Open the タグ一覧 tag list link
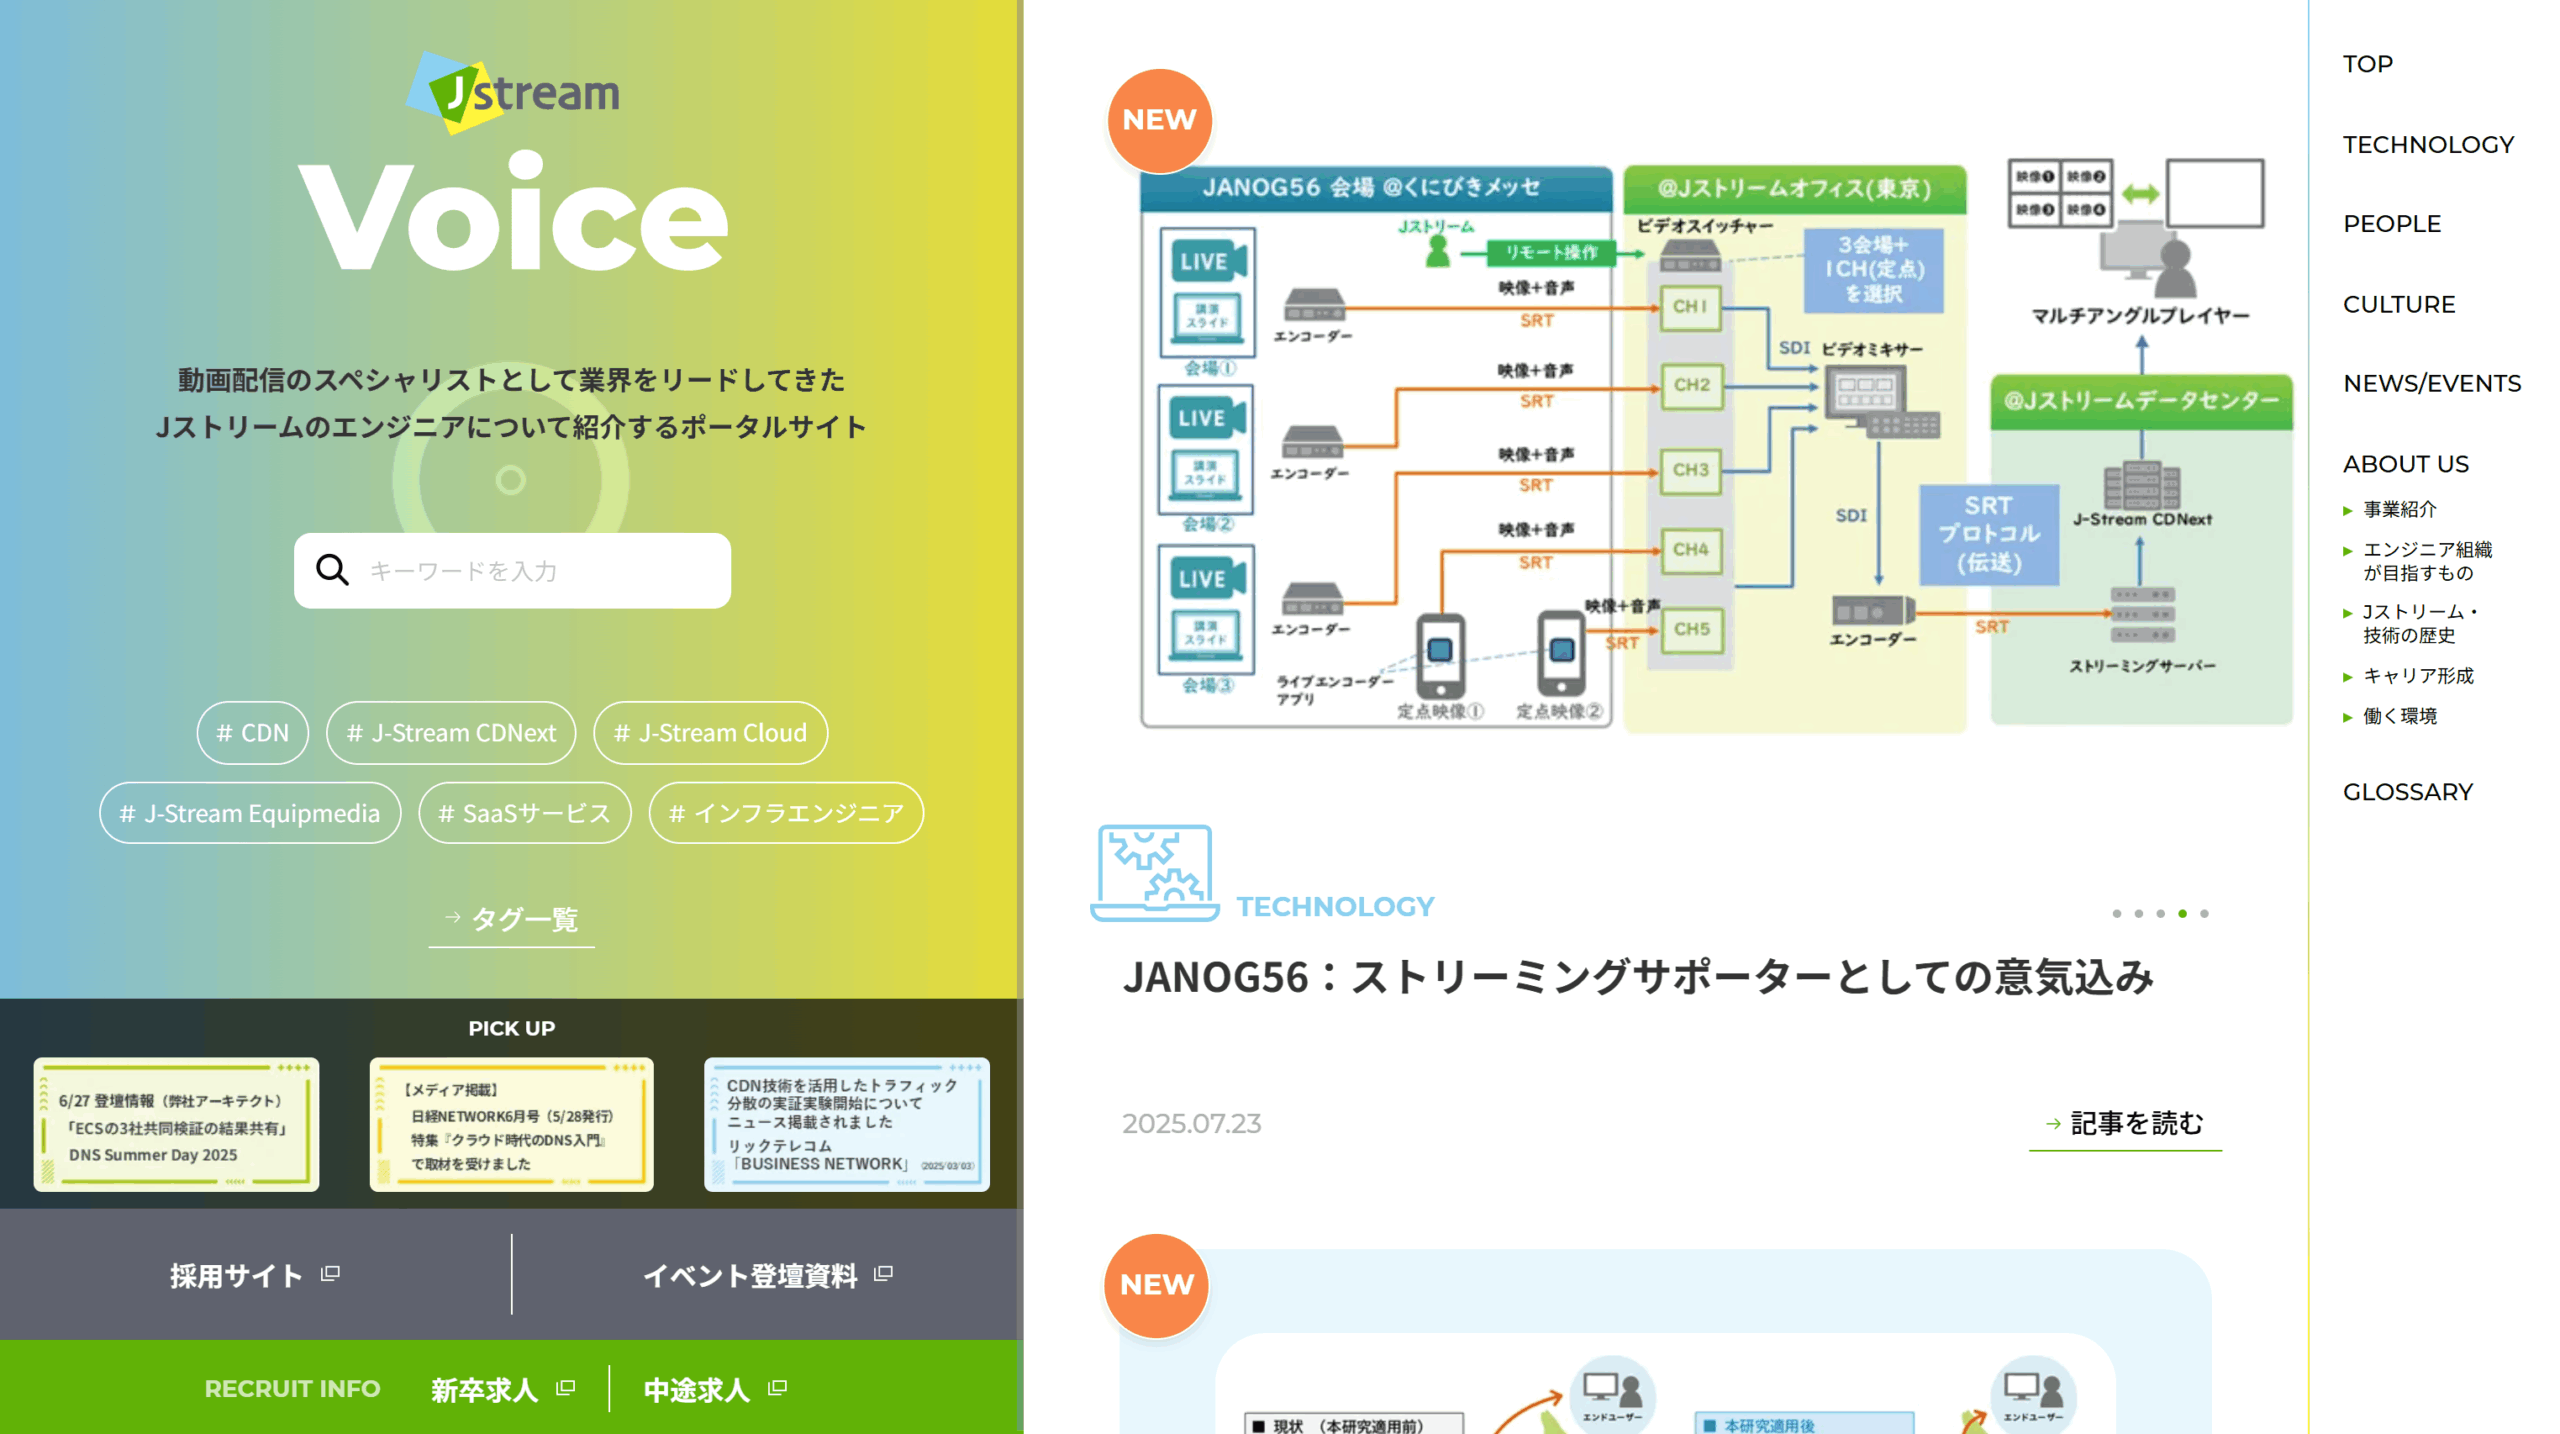The image size is (2560, 1434). (x=512, y=919)
